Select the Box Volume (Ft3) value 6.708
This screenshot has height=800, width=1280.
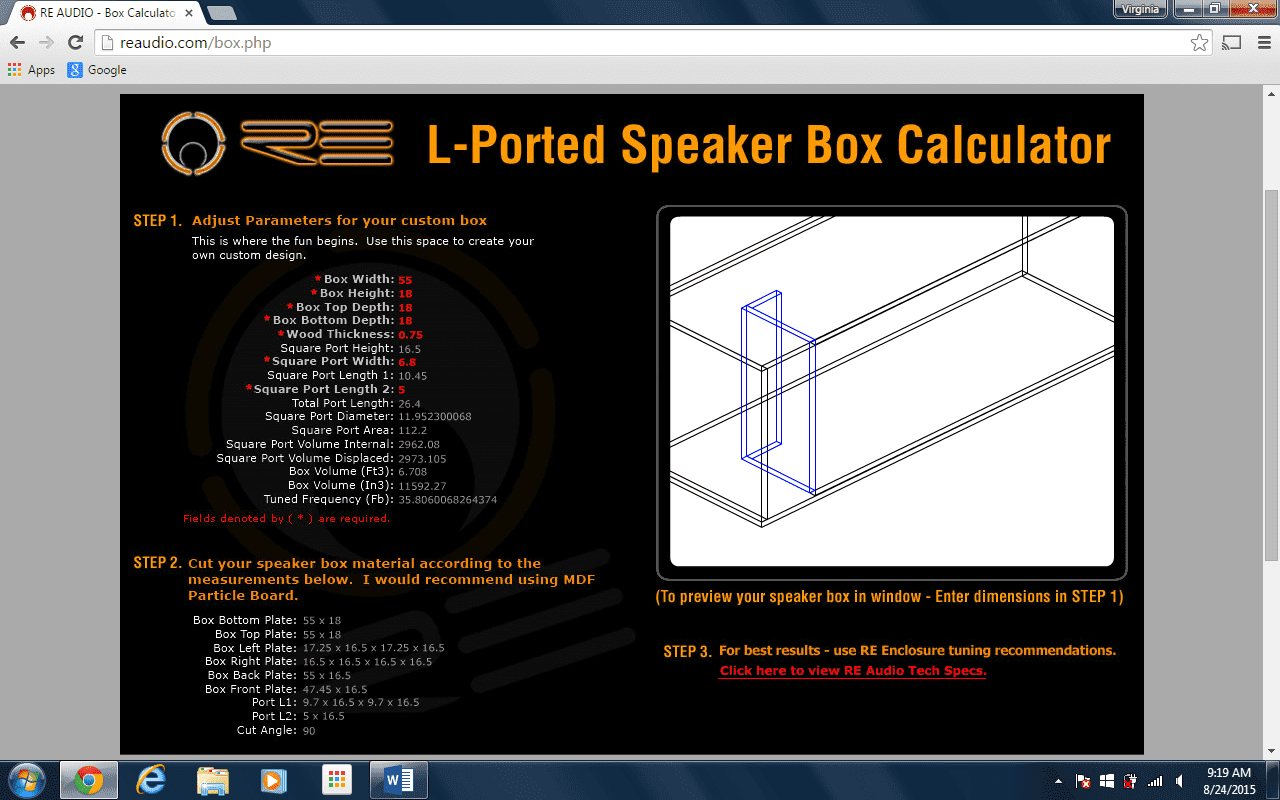[x=413, y=472]
